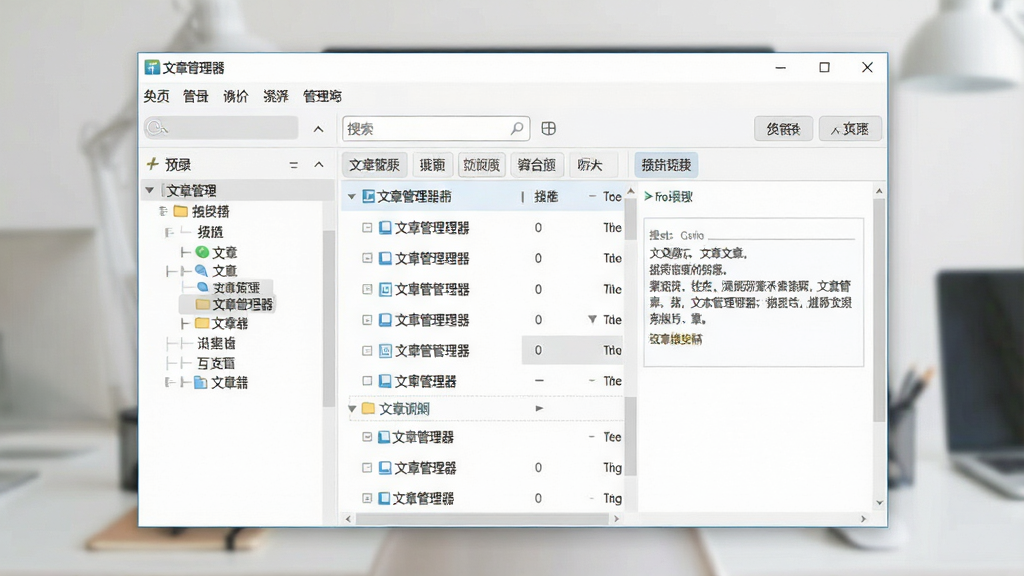Click the ▼ dropdown arrow in the 'Tde' row
1024x576 pixels.
click(592, 319)
